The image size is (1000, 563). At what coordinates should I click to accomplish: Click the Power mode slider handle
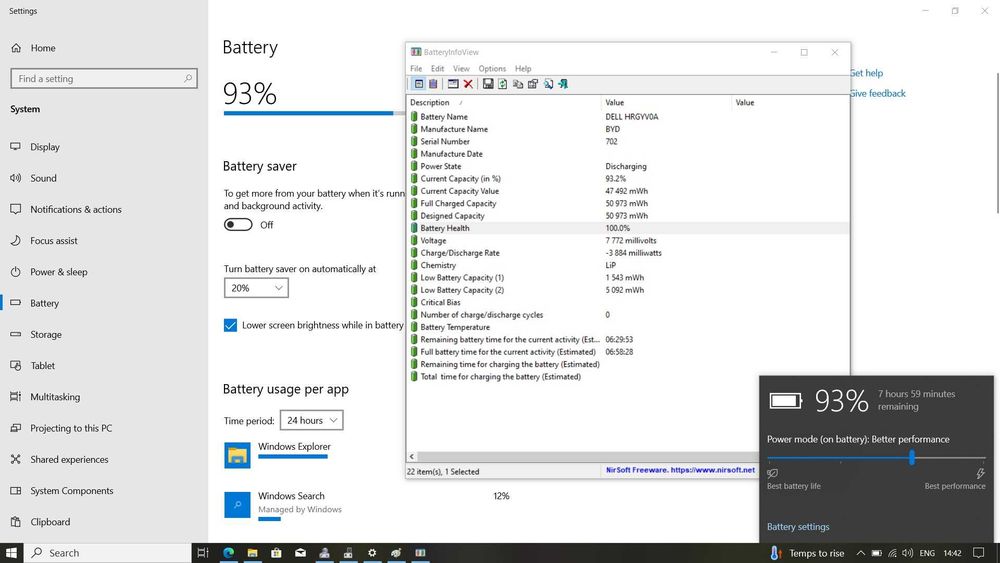point(912,457)
